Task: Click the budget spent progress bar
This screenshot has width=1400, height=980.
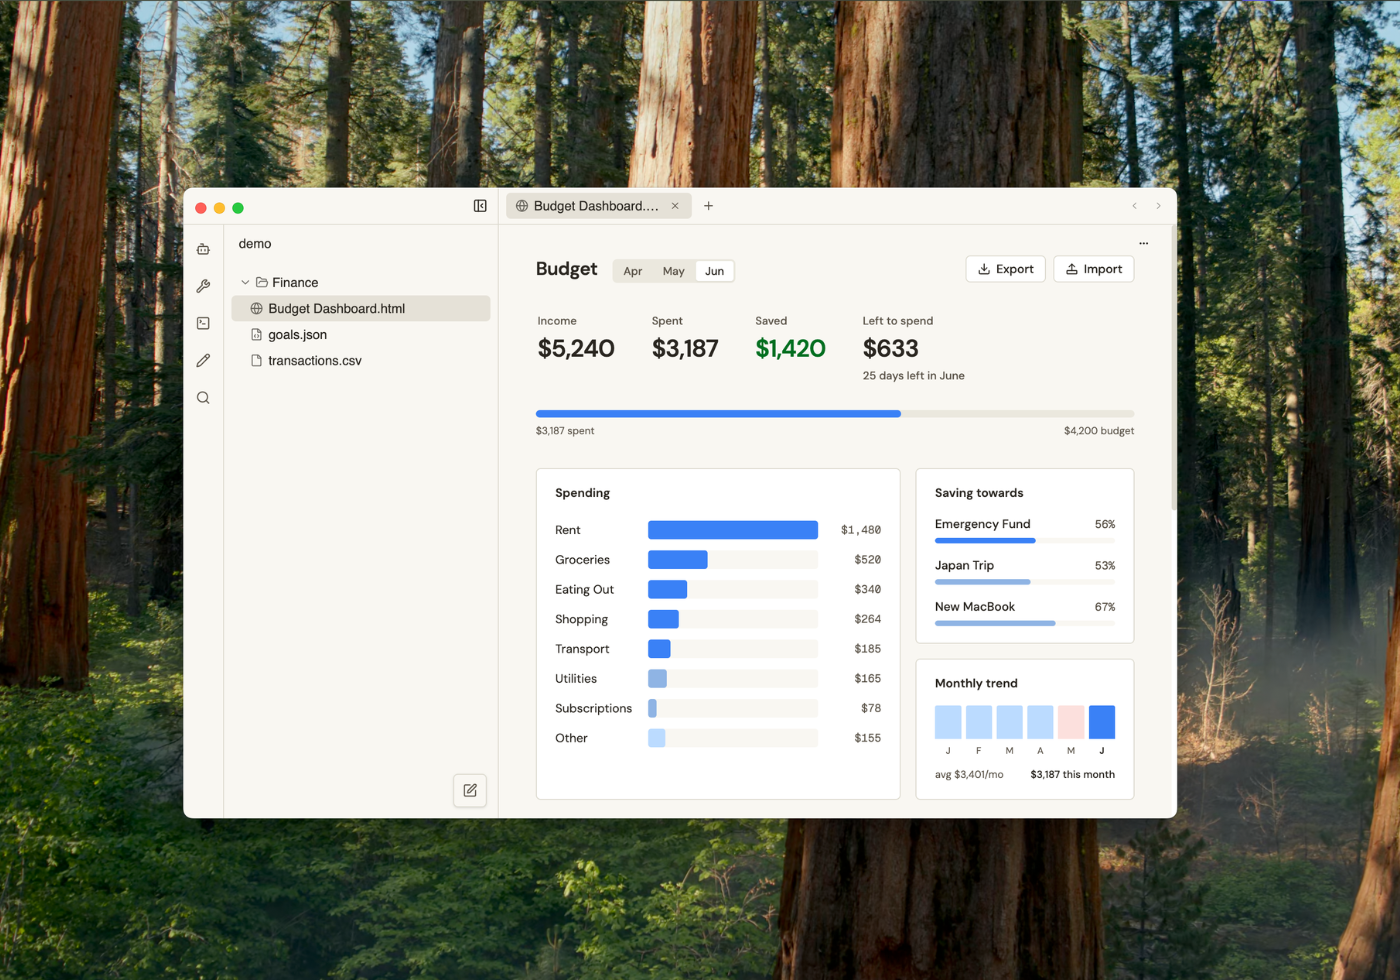Action: point(835,413)
